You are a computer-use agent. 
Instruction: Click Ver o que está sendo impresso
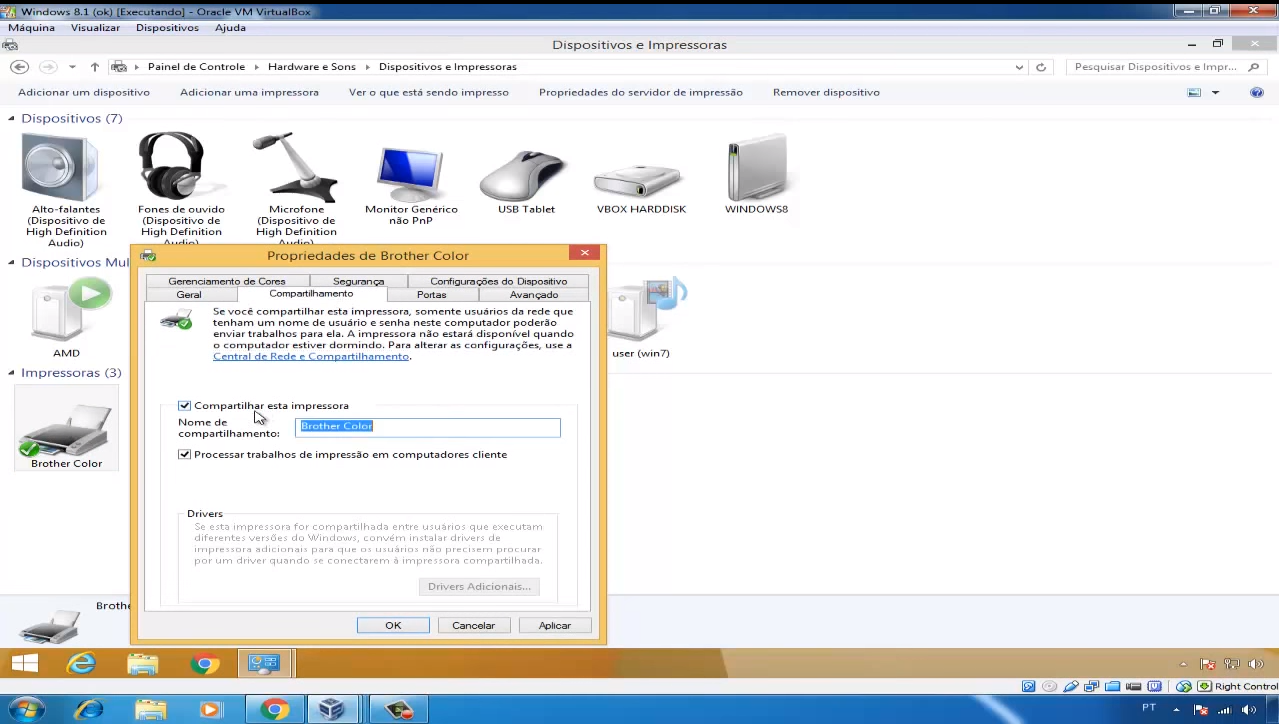click(x=428, y=92)
